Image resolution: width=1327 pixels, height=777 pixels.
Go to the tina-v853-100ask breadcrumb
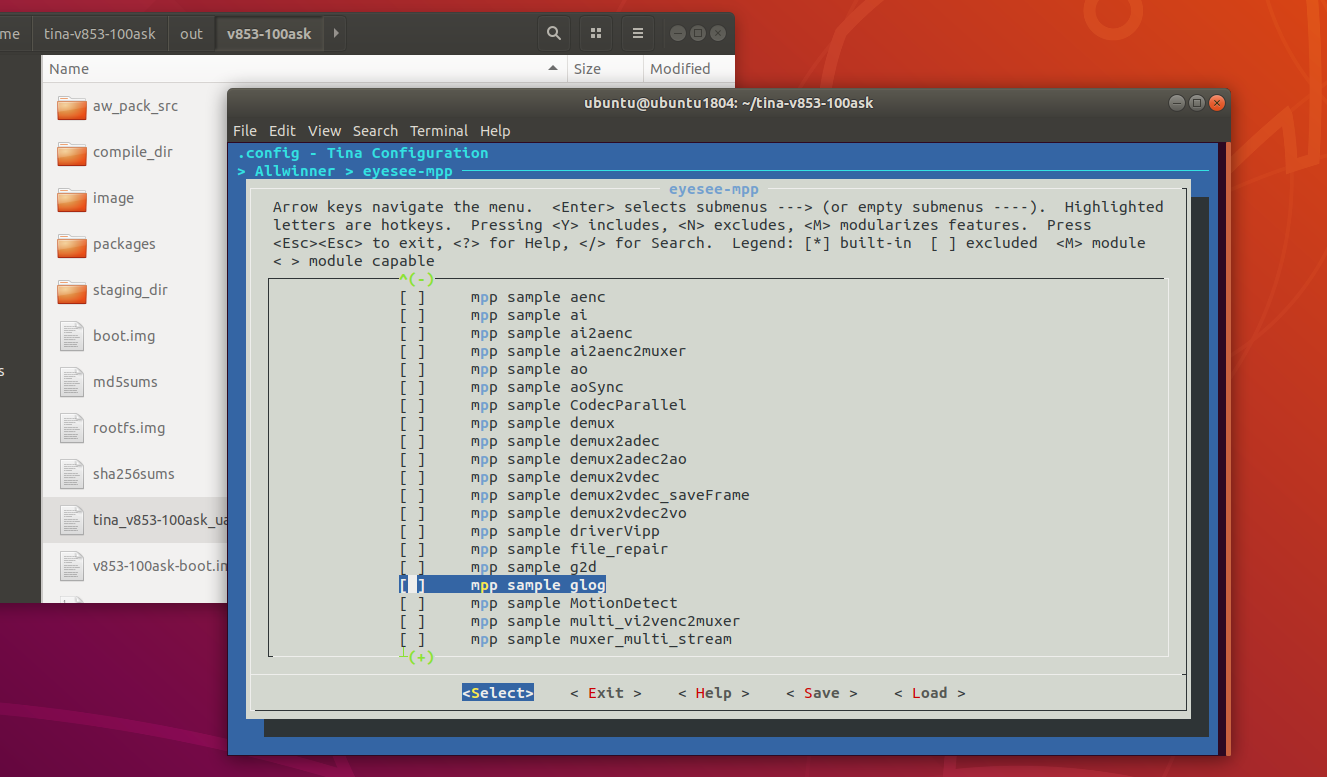tap(100, 33)
